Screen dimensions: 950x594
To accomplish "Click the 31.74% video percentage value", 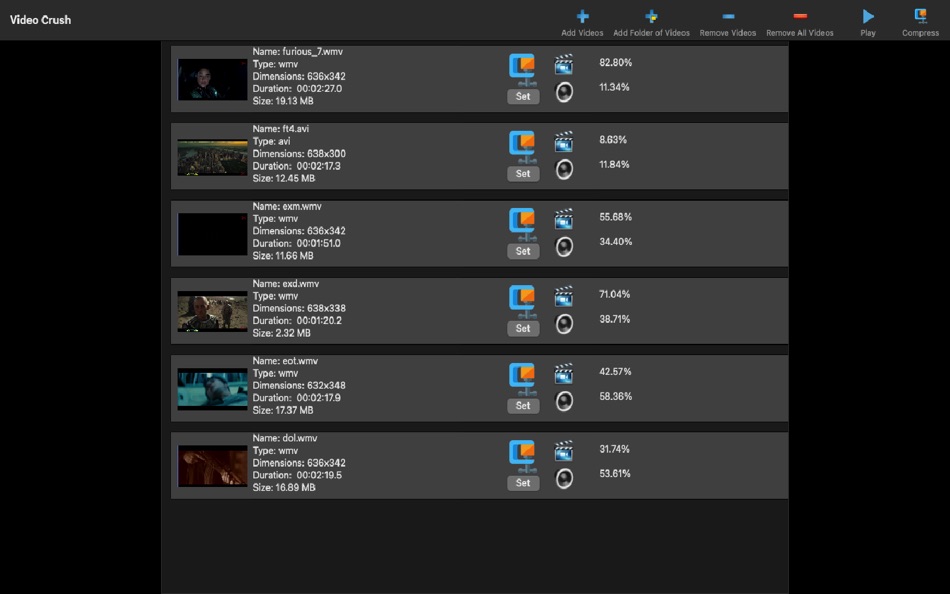I will pyautogui.click(x=614, y=449).
